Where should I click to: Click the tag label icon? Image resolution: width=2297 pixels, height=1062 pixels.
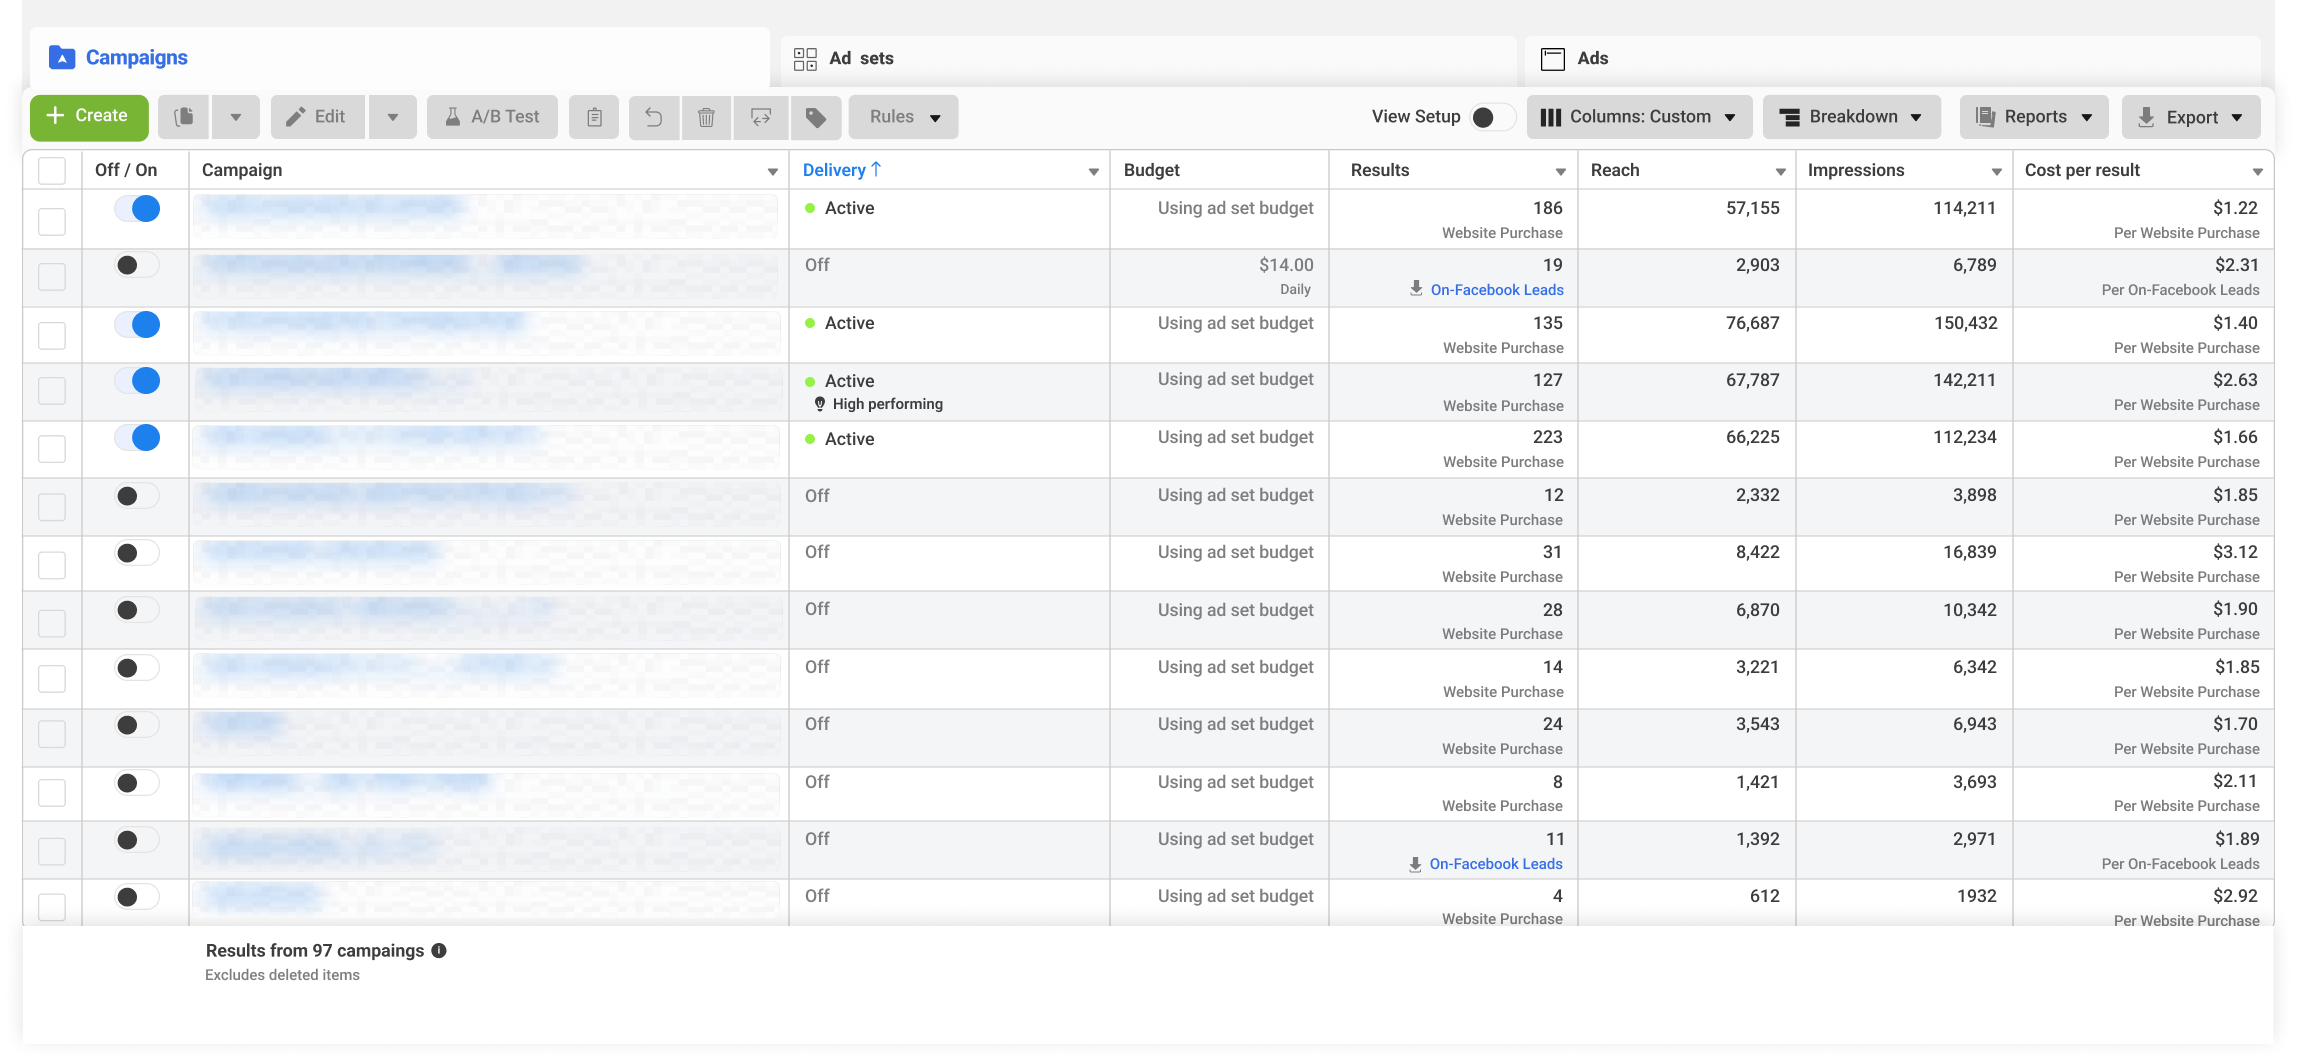[816, 117]
